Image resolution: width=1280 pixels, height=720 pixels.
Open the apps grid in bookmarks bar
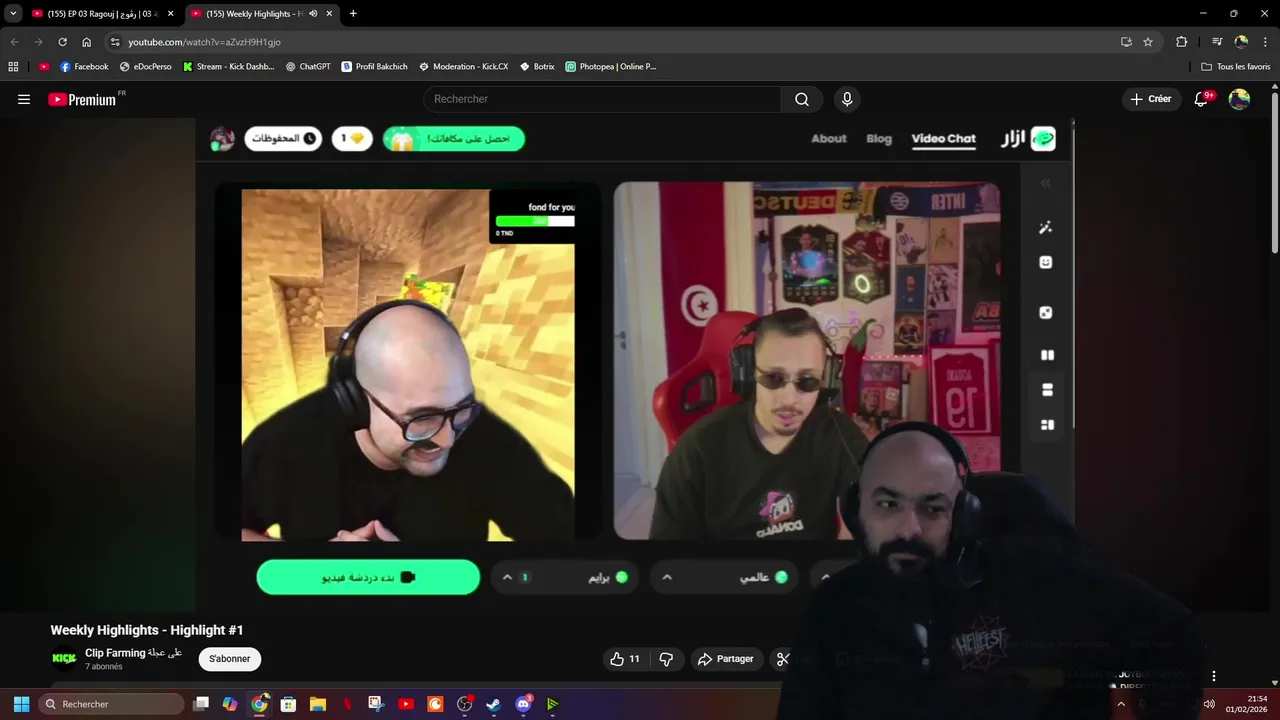pyautogui.click(x=13, y=67)
